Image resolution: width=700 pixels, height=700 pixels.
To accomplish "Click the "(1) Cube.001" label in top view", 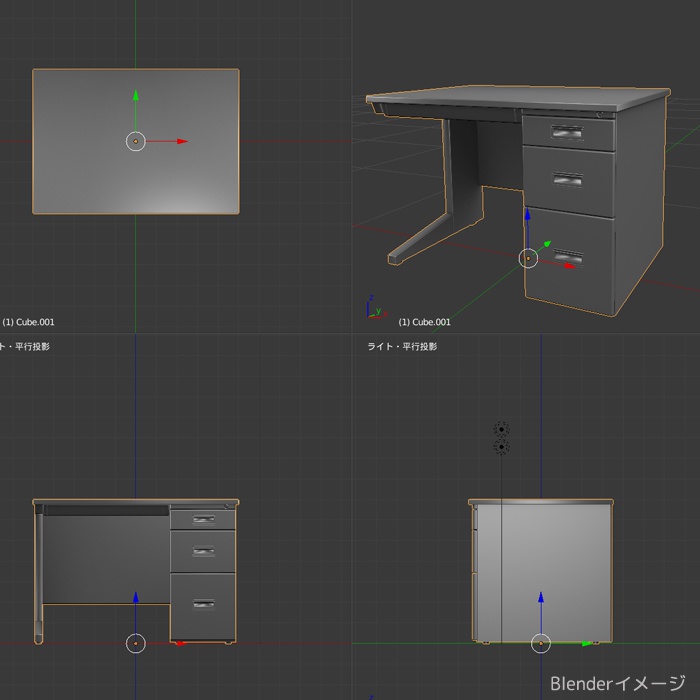I will pos(29,322).
